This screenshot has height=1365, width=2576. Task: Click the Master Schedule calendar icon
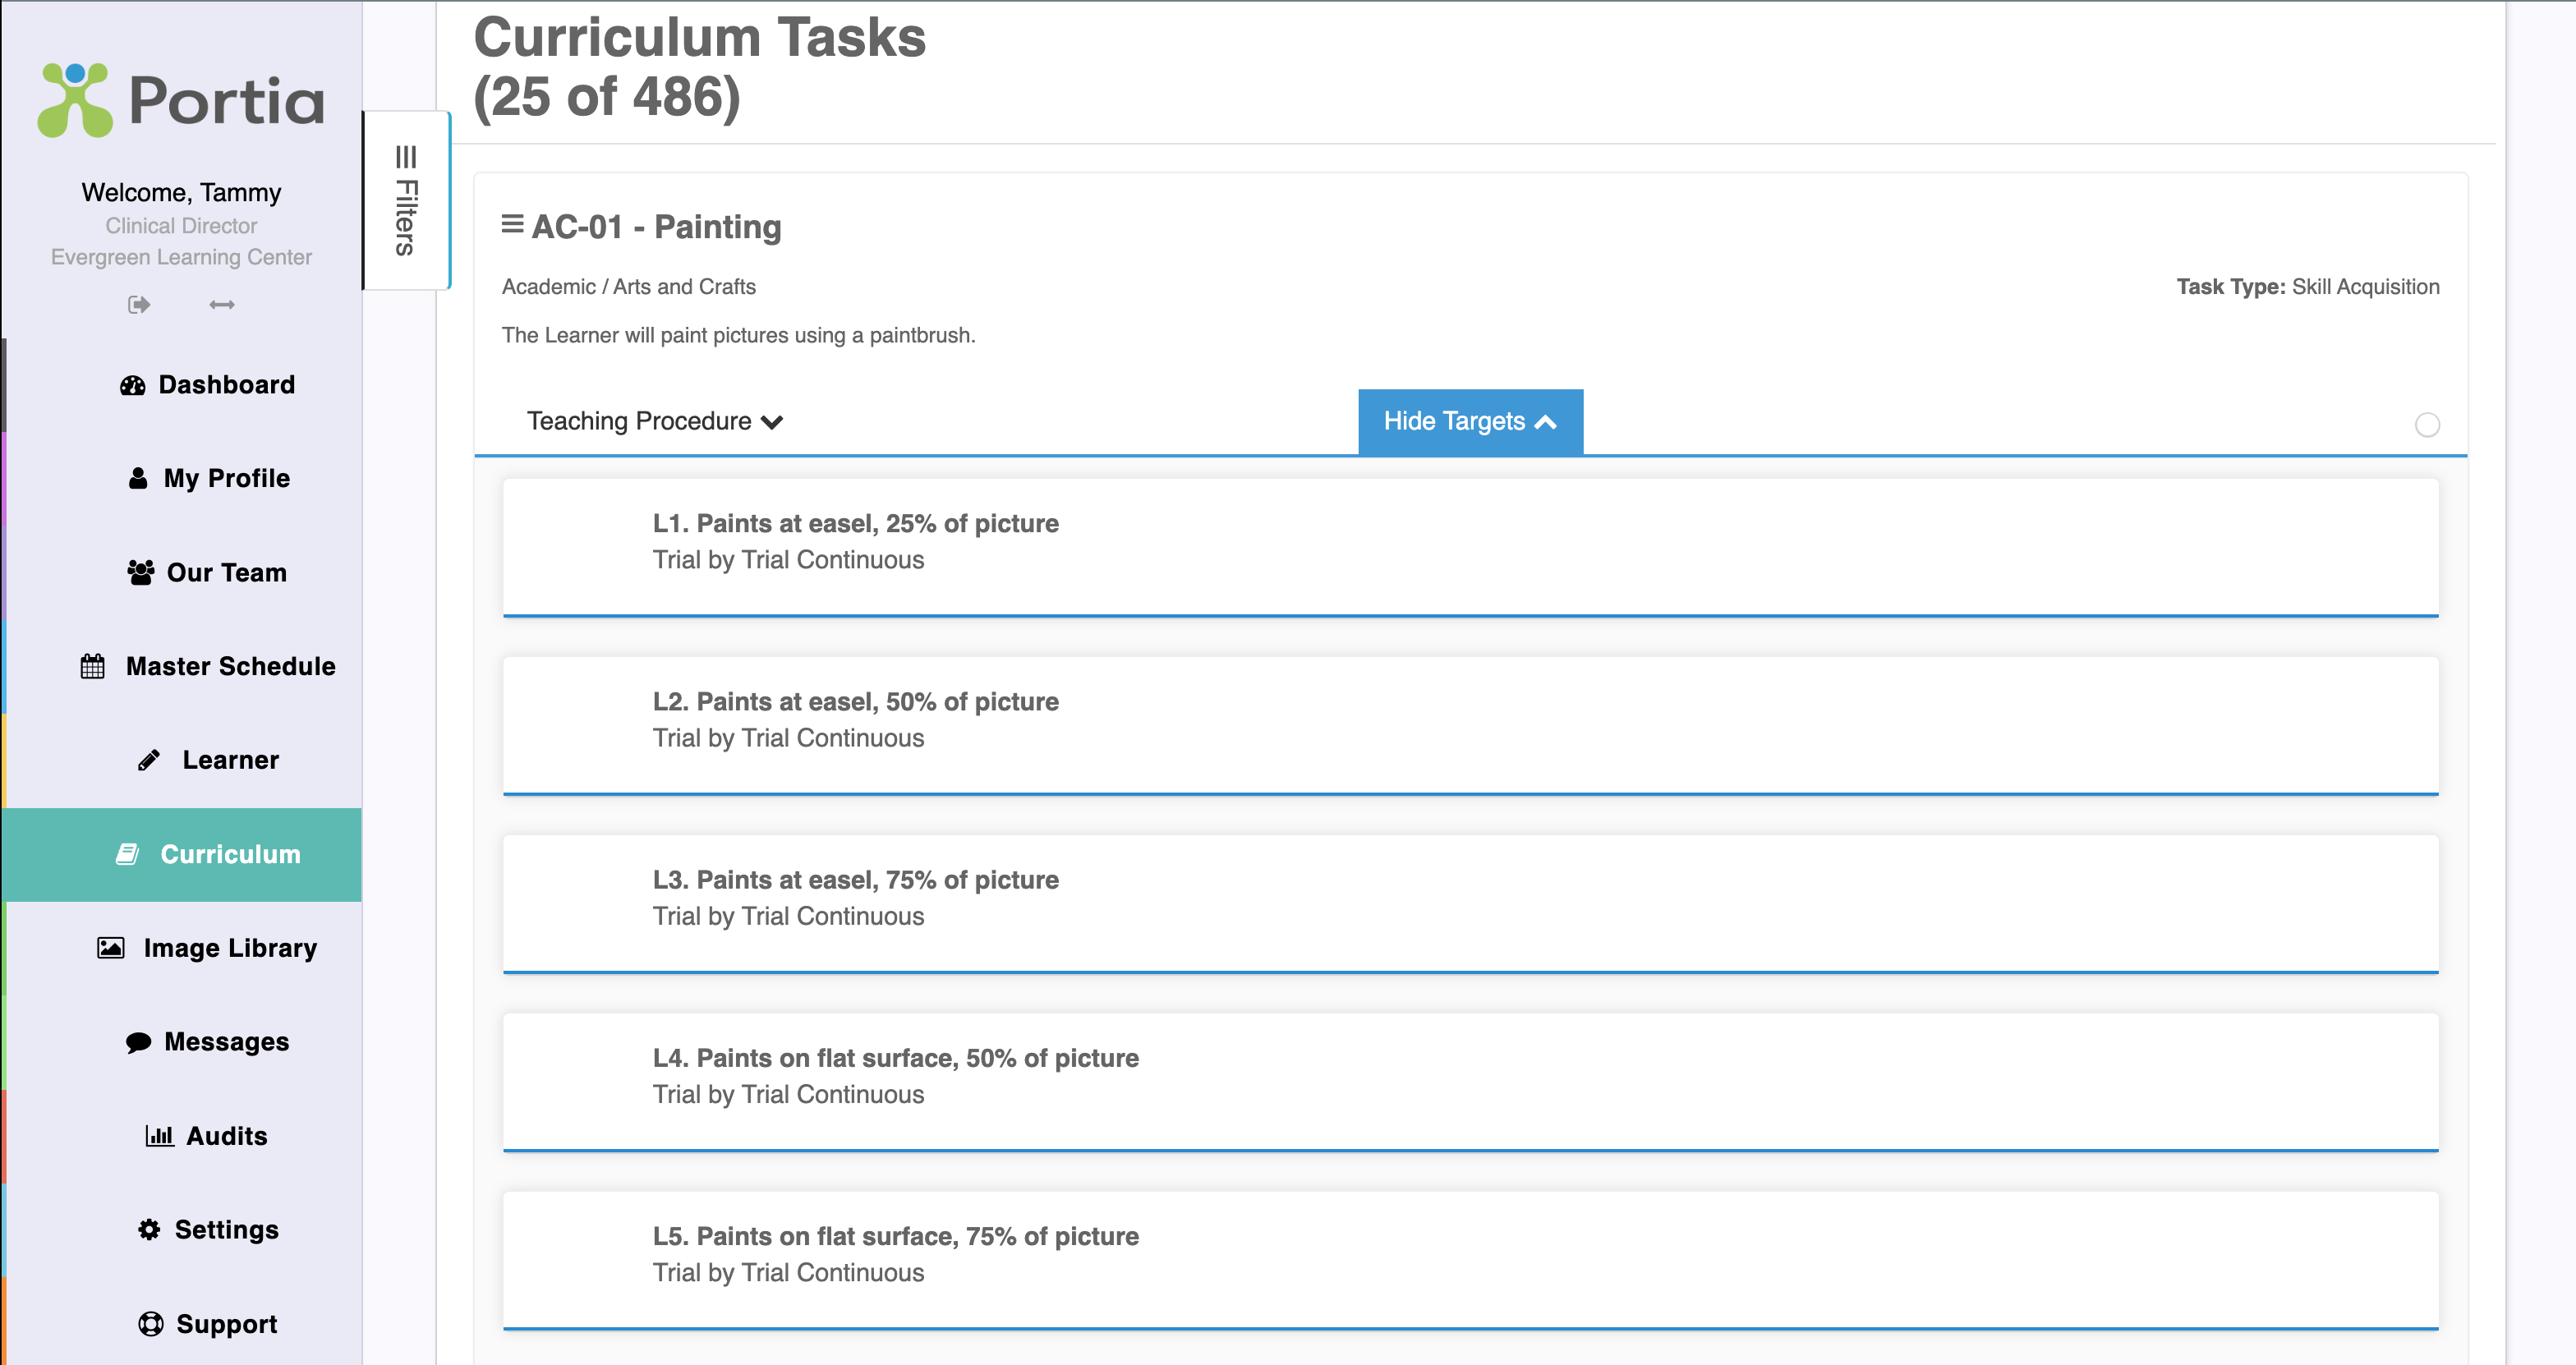tap(93, 667)
